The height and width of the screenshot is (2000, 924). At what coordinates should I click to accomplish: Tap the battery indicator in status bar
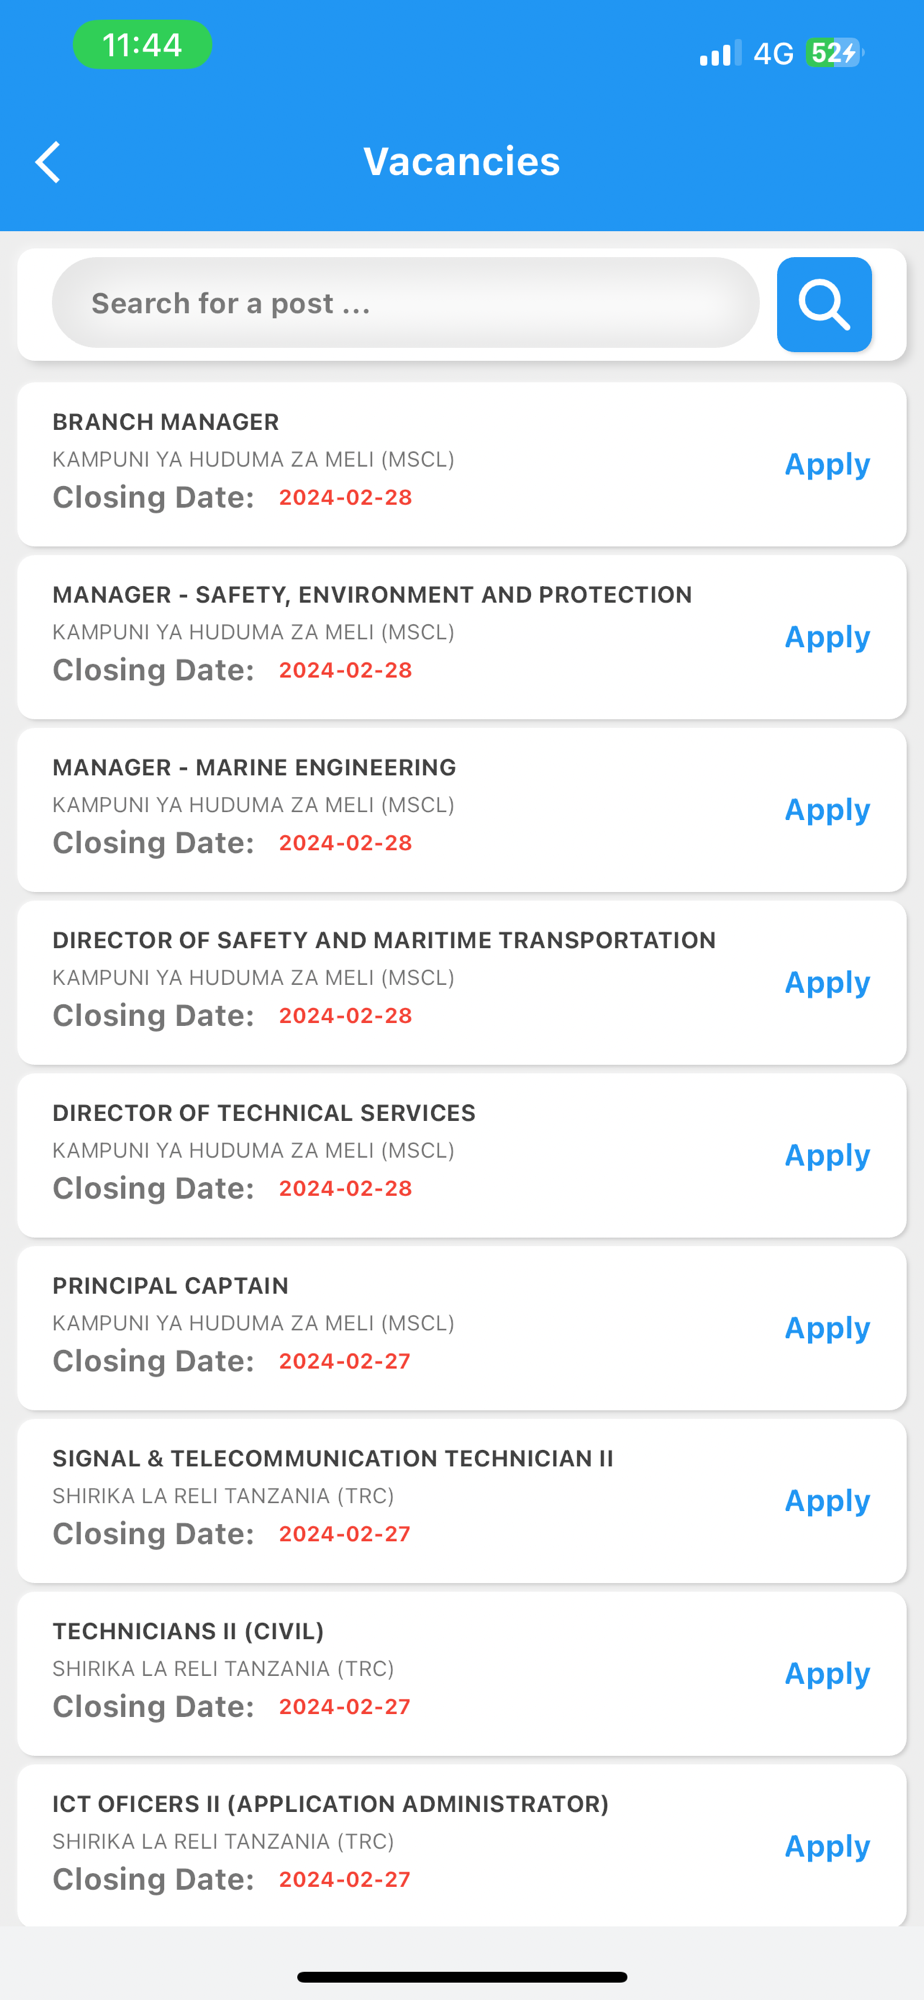coord(834,53)
